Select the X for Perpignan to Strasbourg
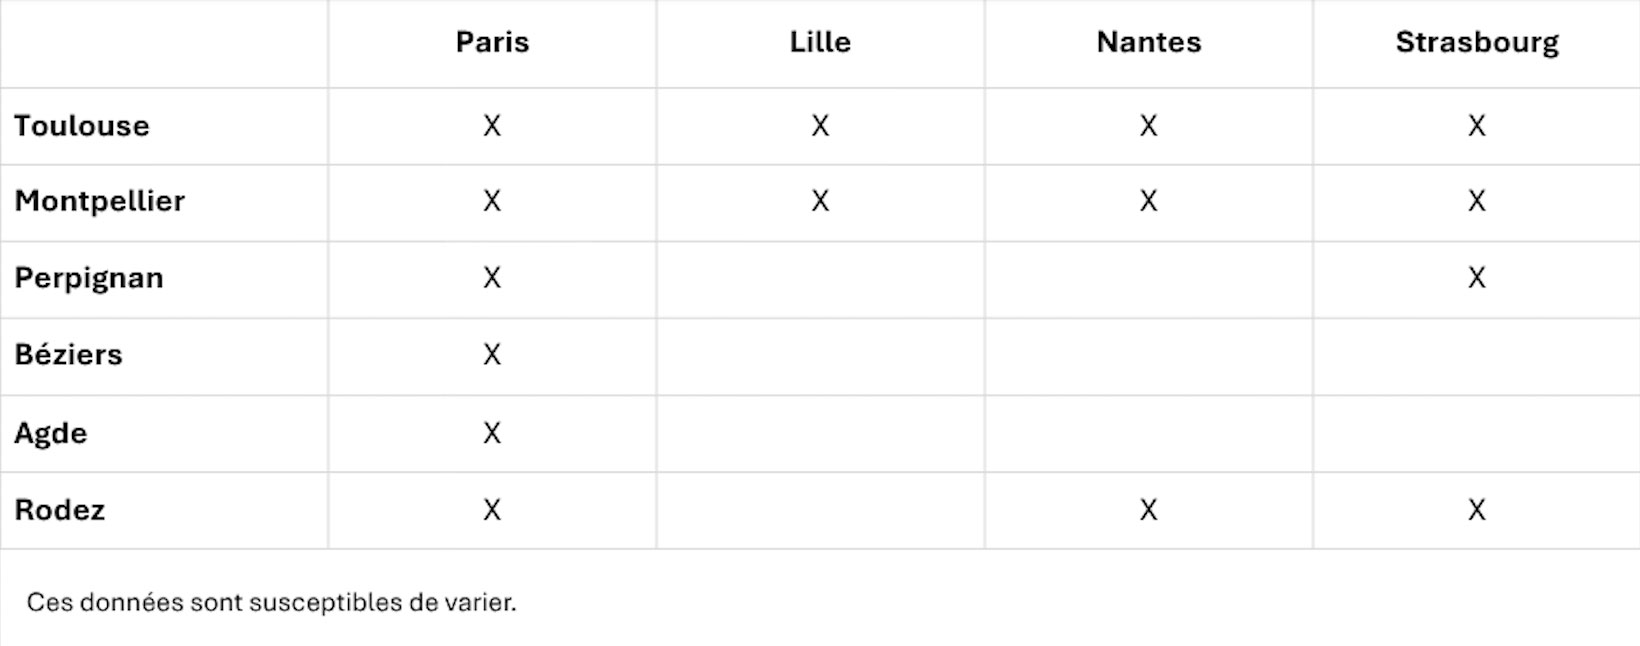1640x646 pixels. tap(1476, 278)
